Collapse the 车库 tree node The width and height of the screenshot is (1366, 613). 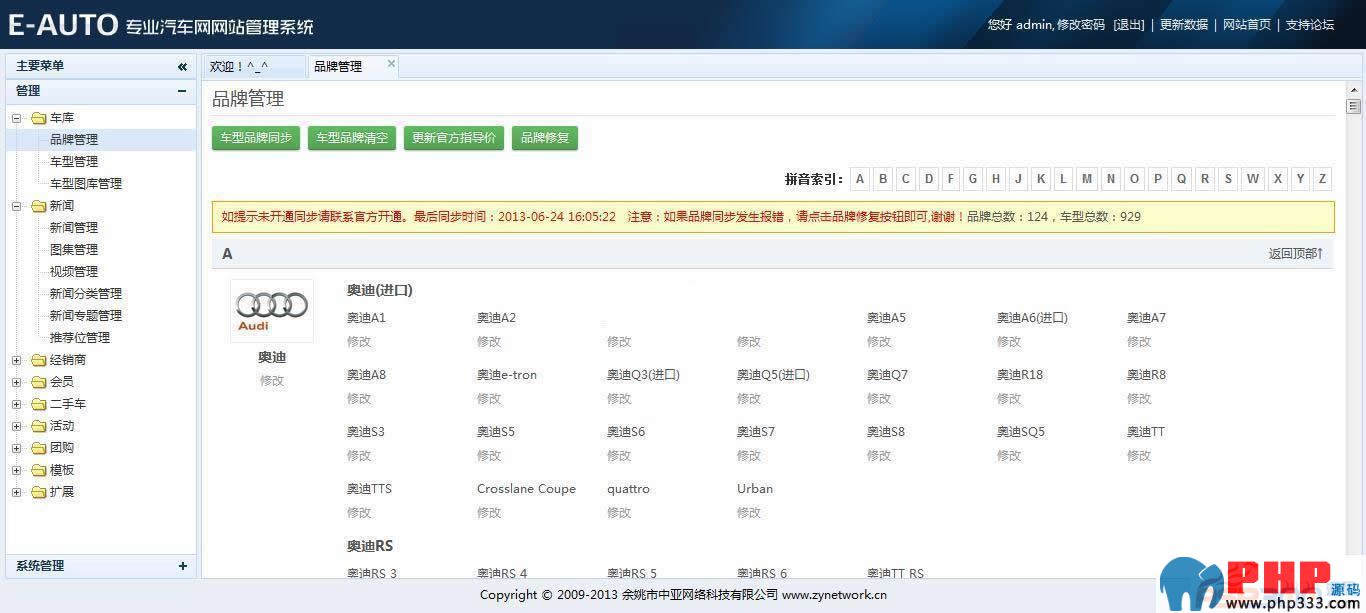(x=17, y=118)
